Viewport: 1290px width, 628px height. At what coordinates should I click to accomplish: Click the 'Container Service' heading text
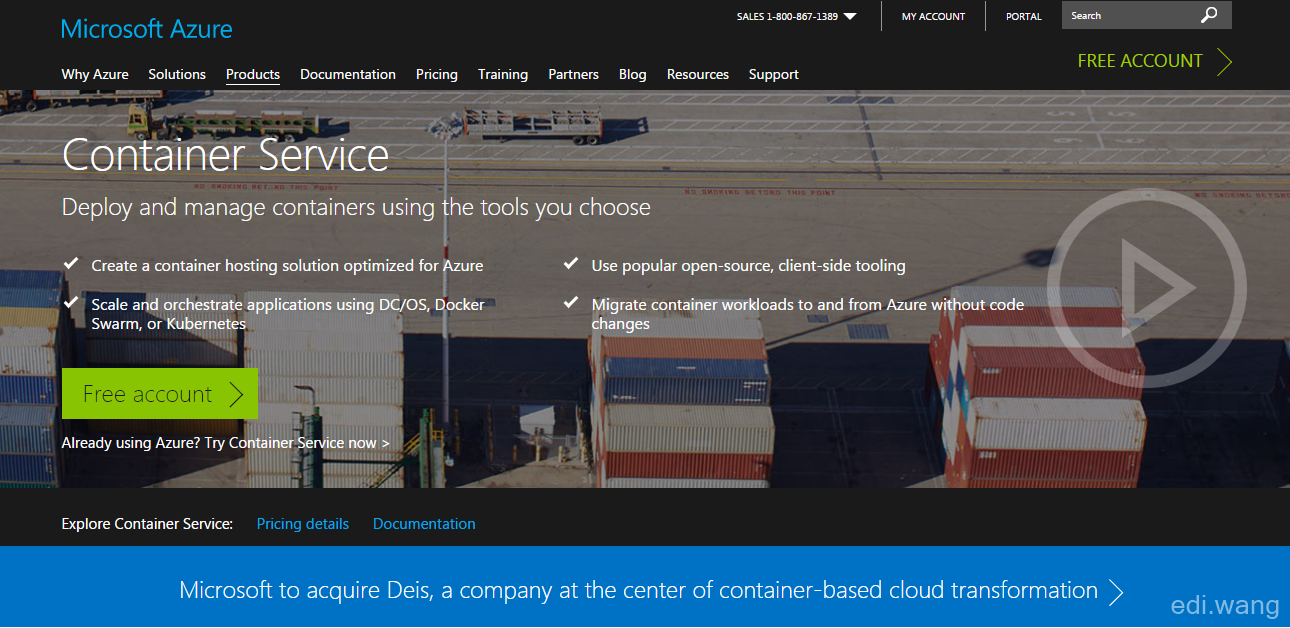225,155
